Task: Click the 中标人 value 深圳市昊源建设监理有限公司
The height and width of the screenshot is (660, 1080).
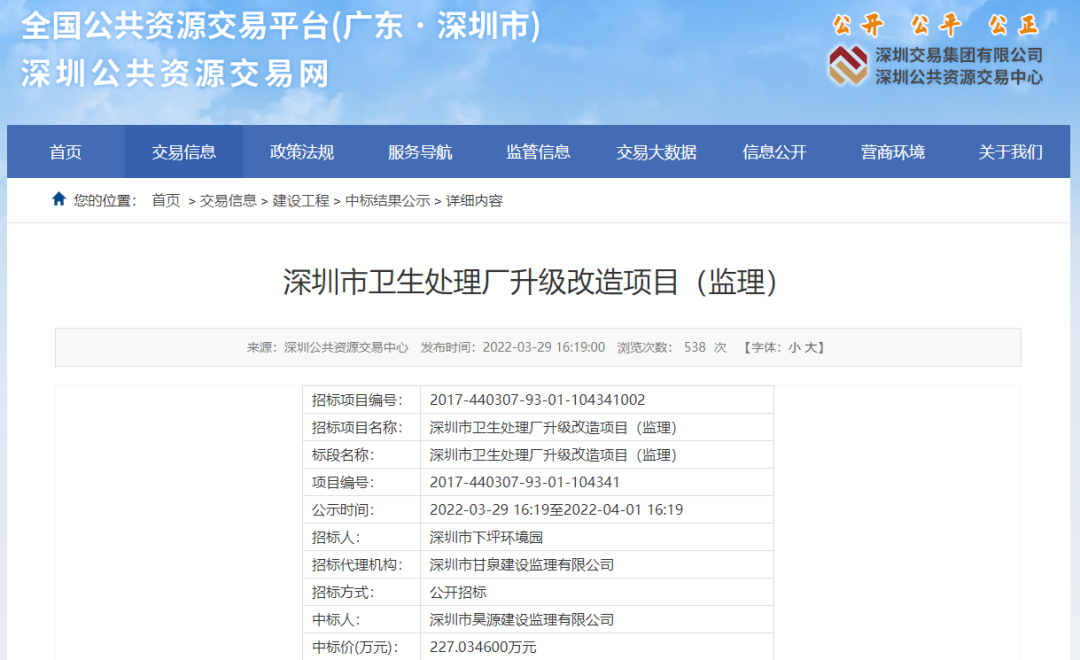Action: coord(521,620)
